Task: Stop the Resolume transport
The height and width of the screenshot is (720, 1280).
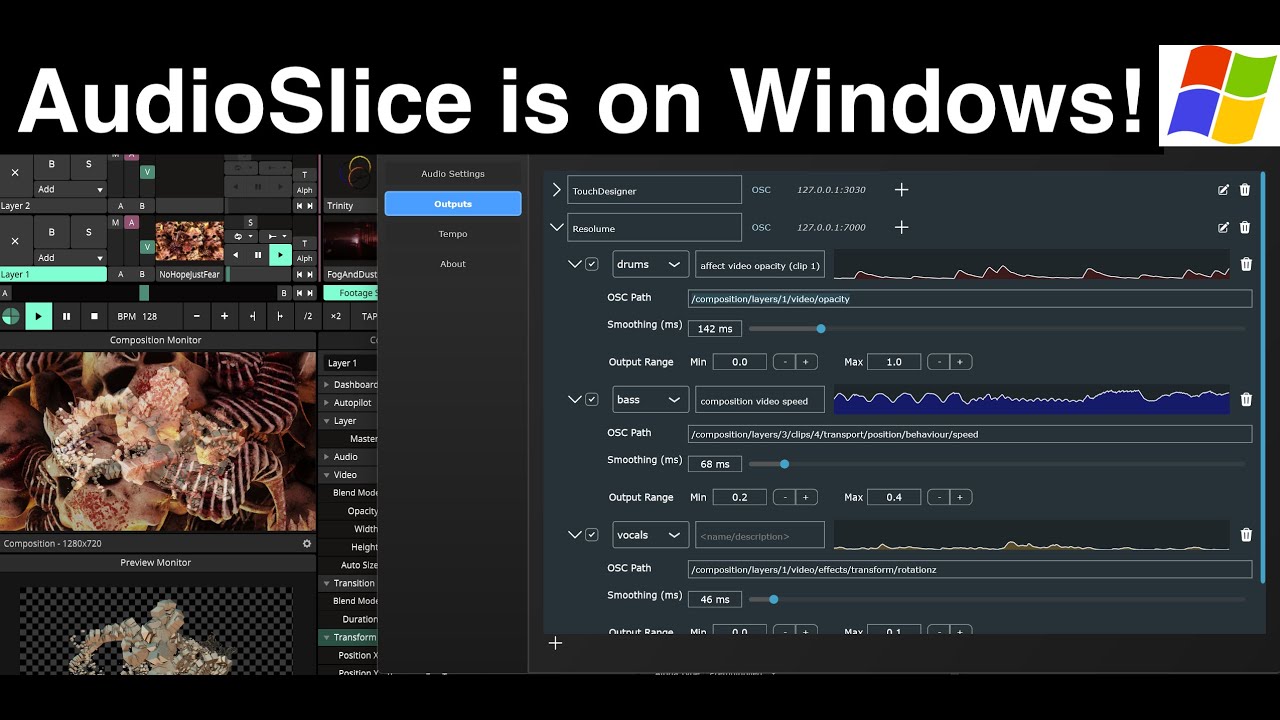Action: (94, 316)
